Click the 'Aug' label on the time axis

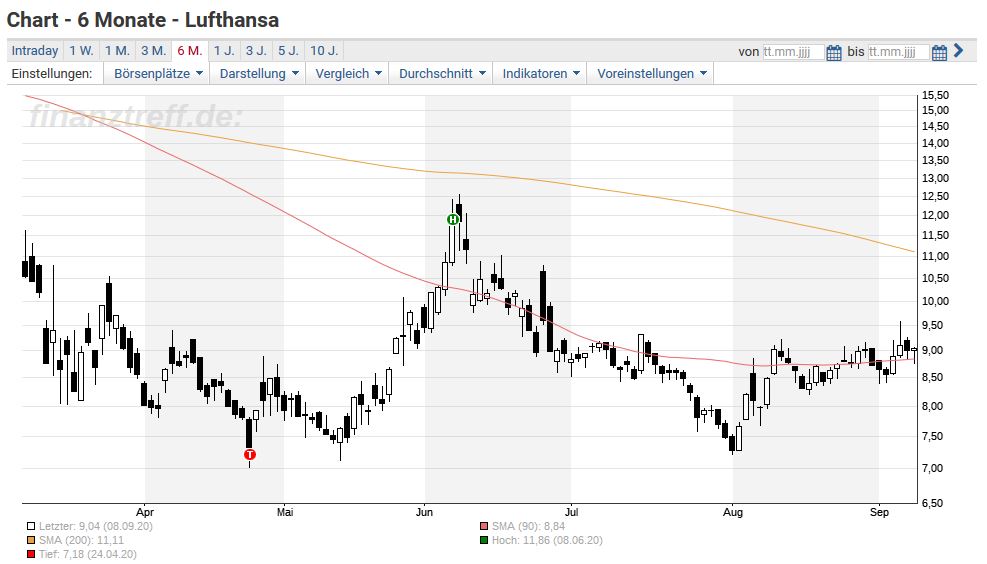(733, 512)
